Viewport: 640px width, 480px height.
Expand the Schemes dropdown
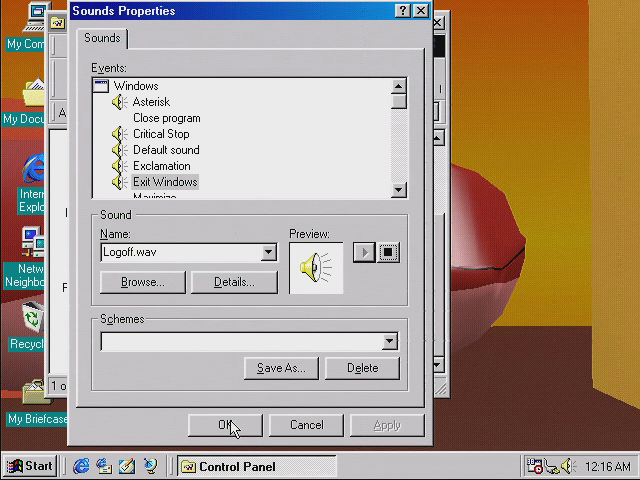(390, 341)
